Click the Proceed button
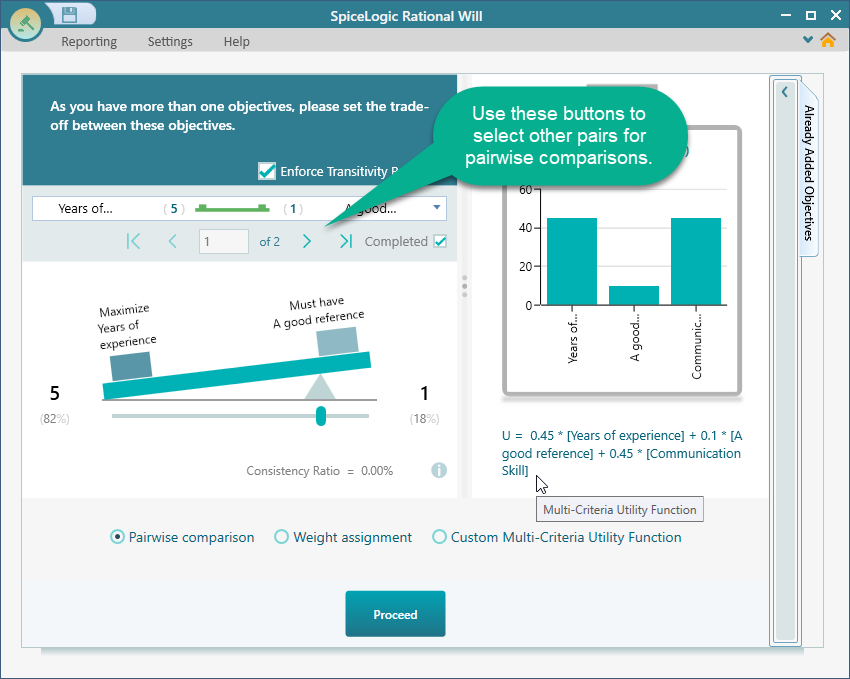The width and height of the screenshot is (850, 679). 395,614
